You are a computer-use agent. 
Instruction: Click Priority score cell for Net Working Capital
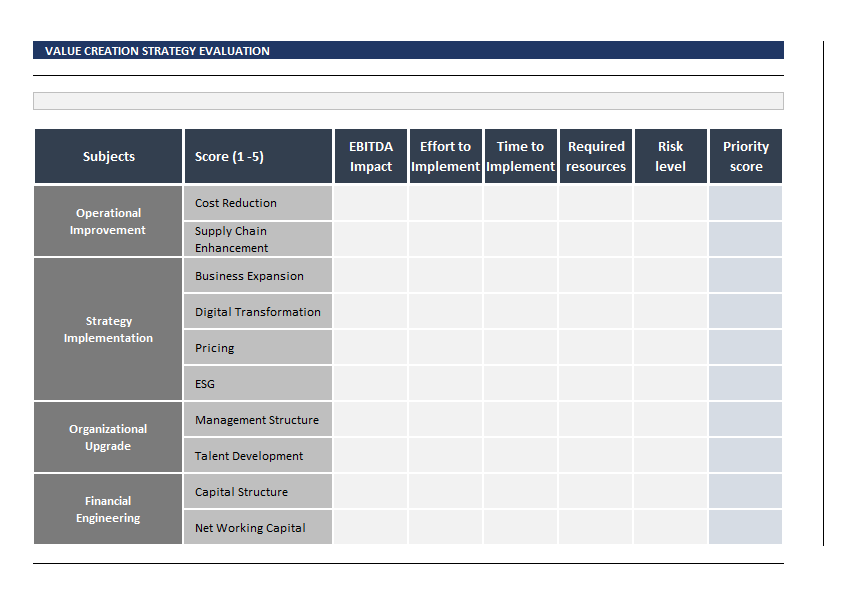pos(745,527)
